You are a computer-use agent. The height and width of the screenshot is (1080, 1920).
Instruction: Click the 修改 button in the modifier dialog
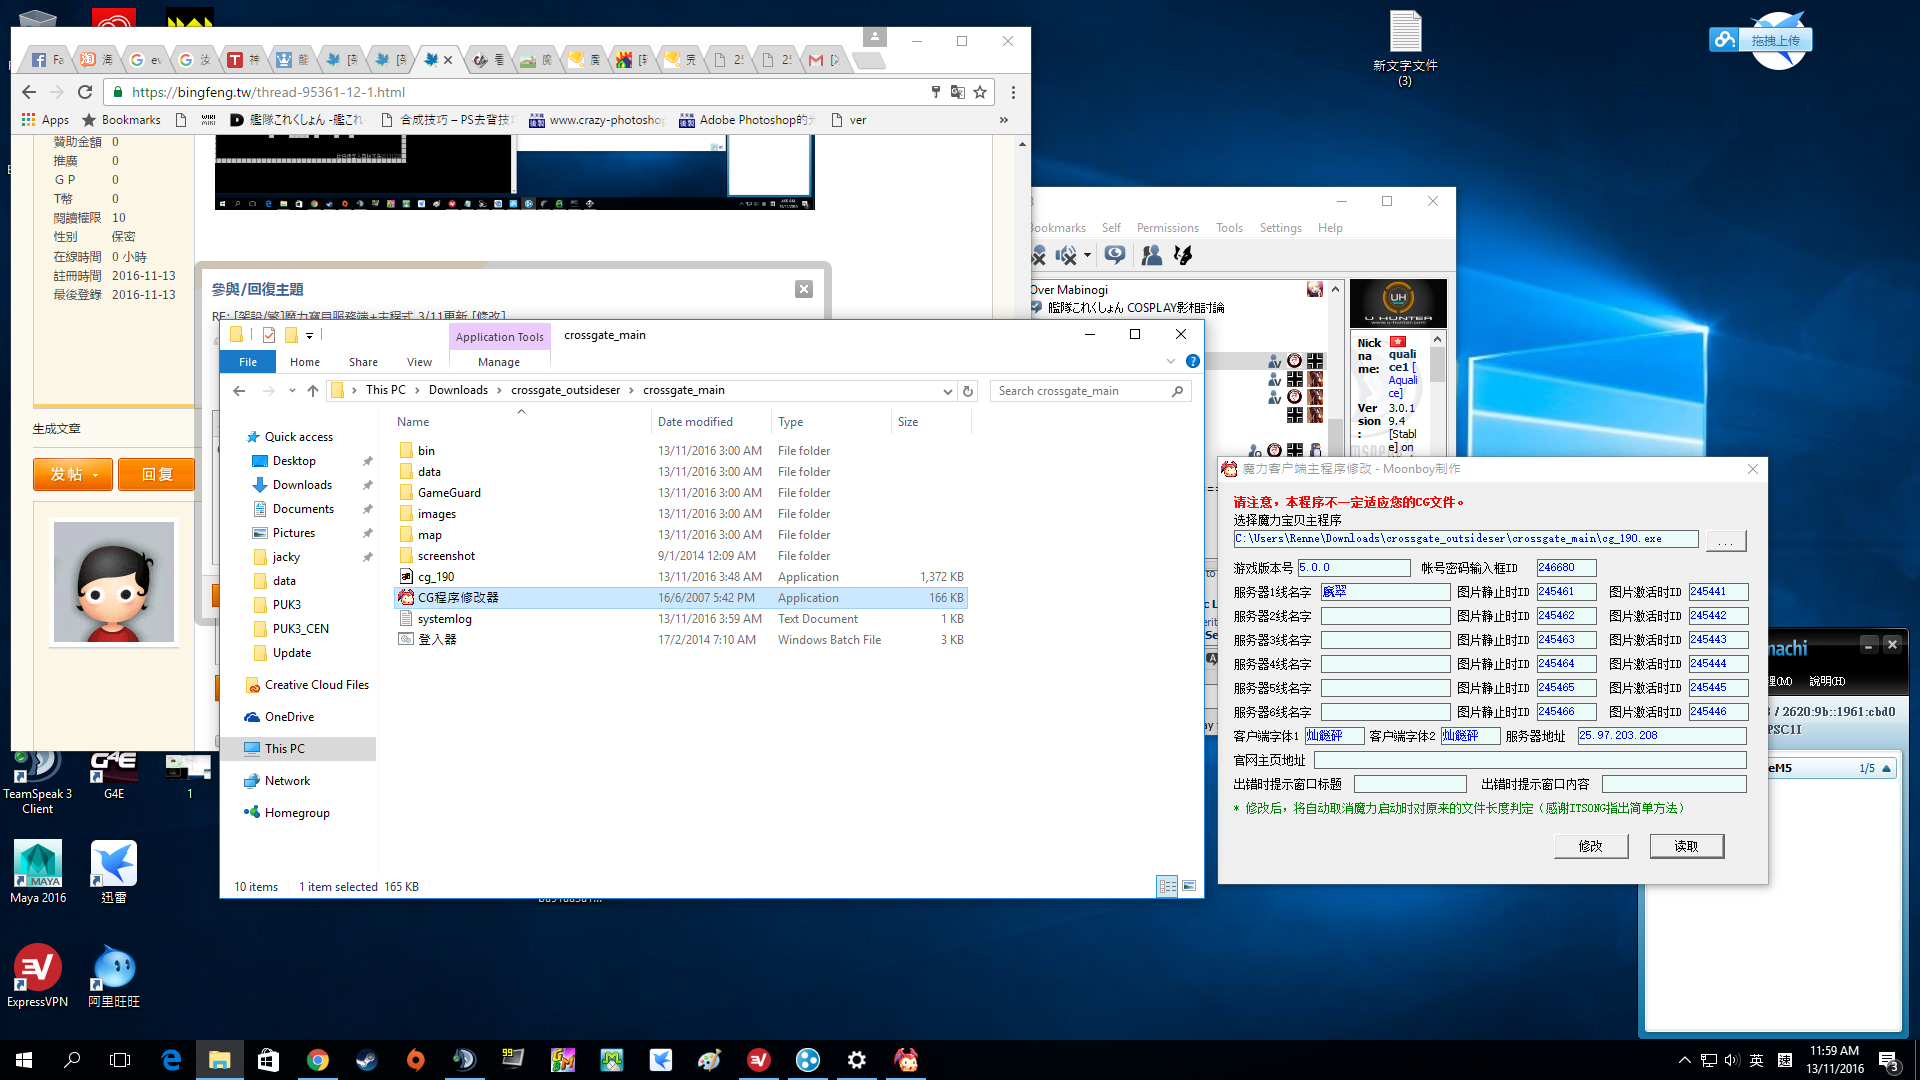(1590, 846)
